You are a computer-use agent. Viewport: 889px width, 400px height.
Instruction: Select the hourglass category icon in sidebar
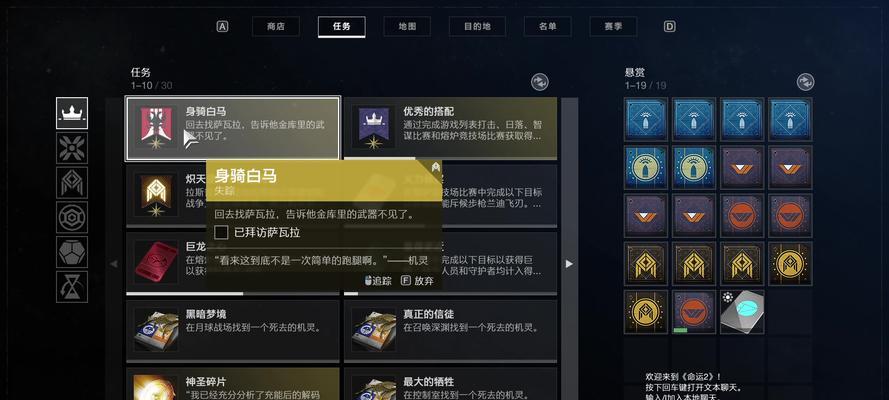72,287
